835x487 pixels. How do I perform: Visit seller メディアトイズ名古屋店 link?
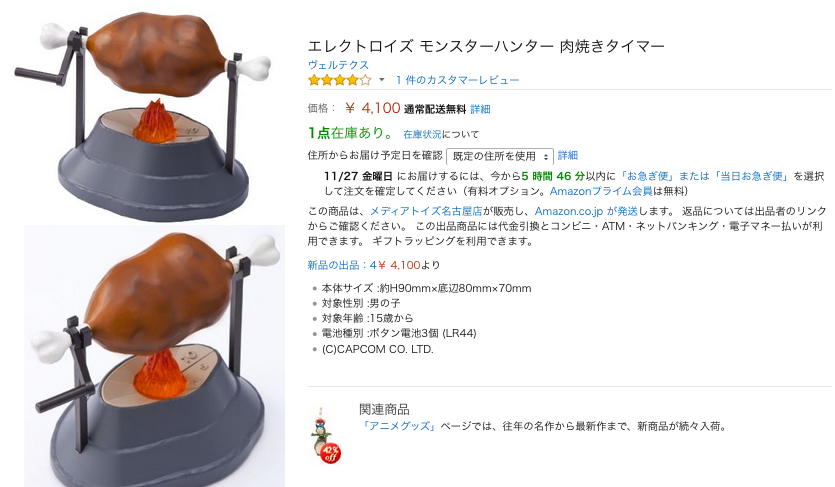point(426,211)
